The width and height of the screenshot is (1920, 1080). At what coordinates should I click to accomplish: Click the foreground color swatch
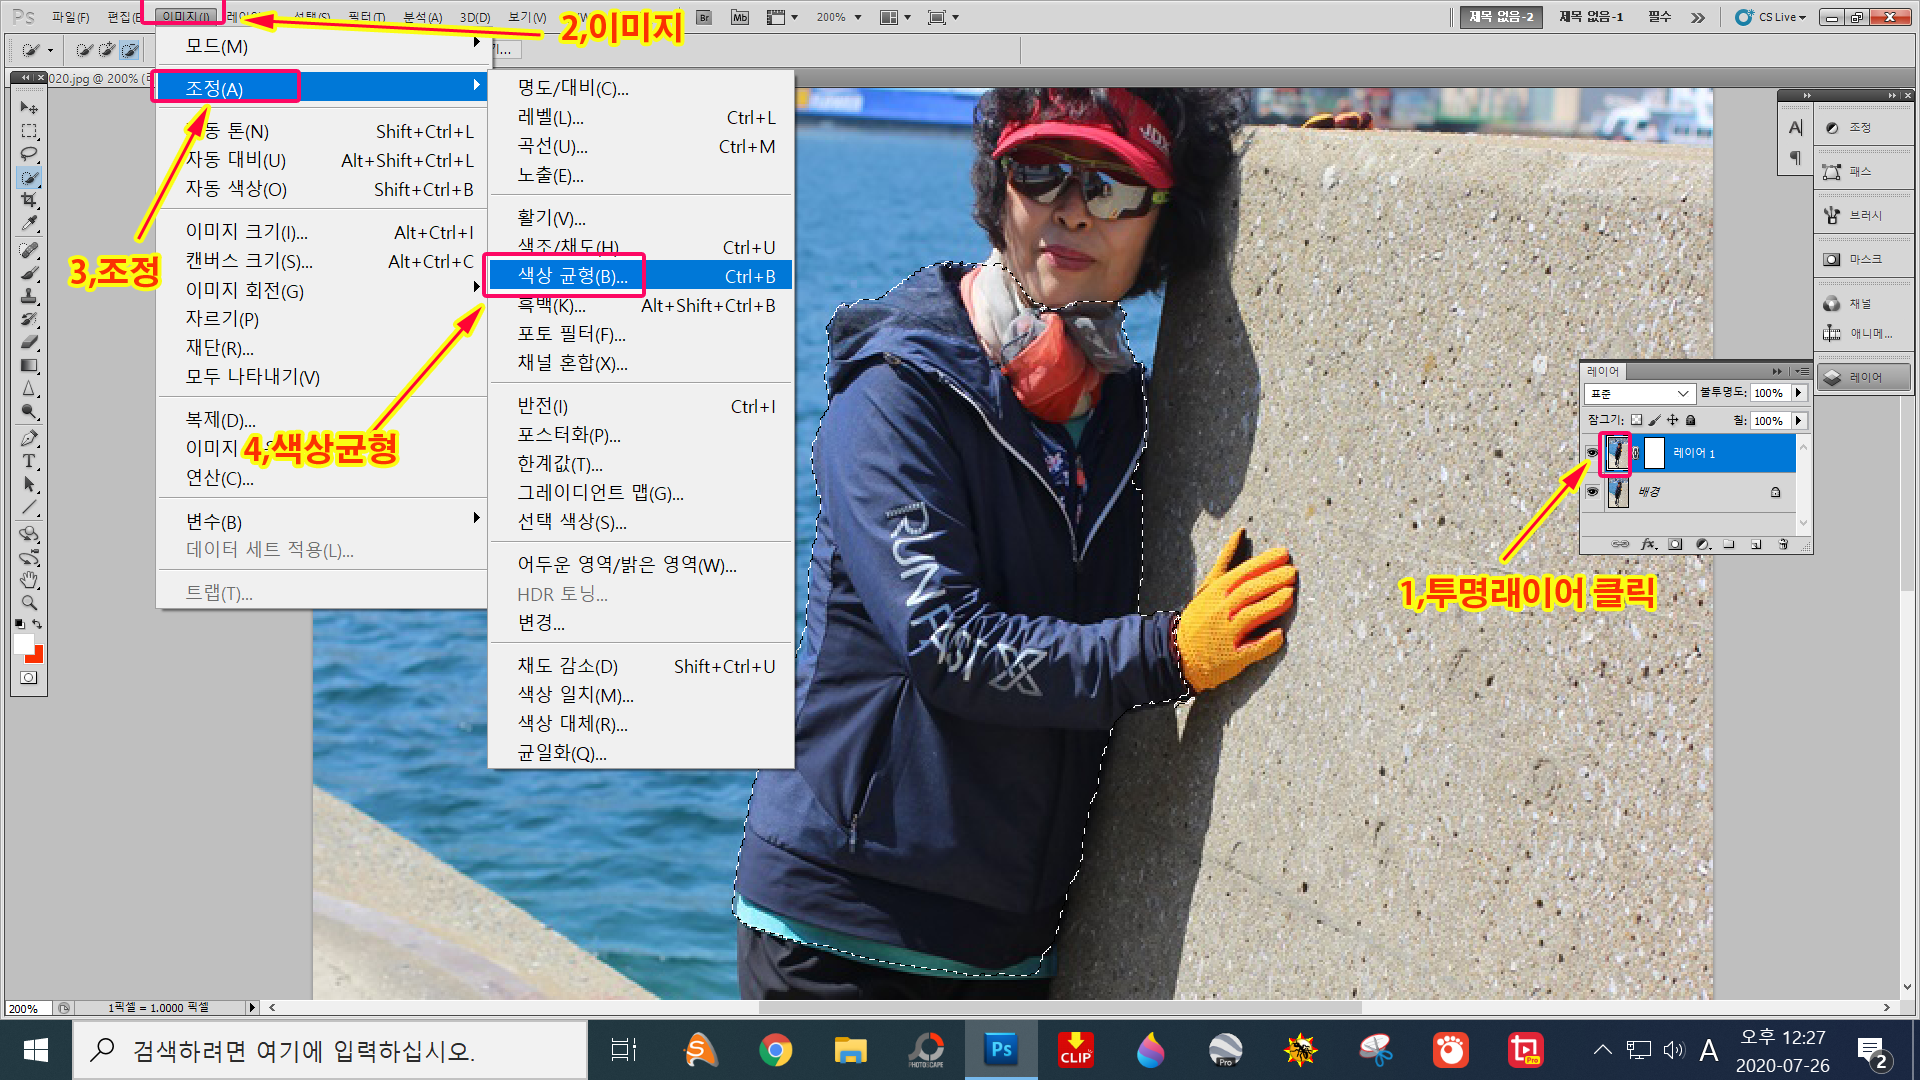pyautogui.click(x=24, y=644)
